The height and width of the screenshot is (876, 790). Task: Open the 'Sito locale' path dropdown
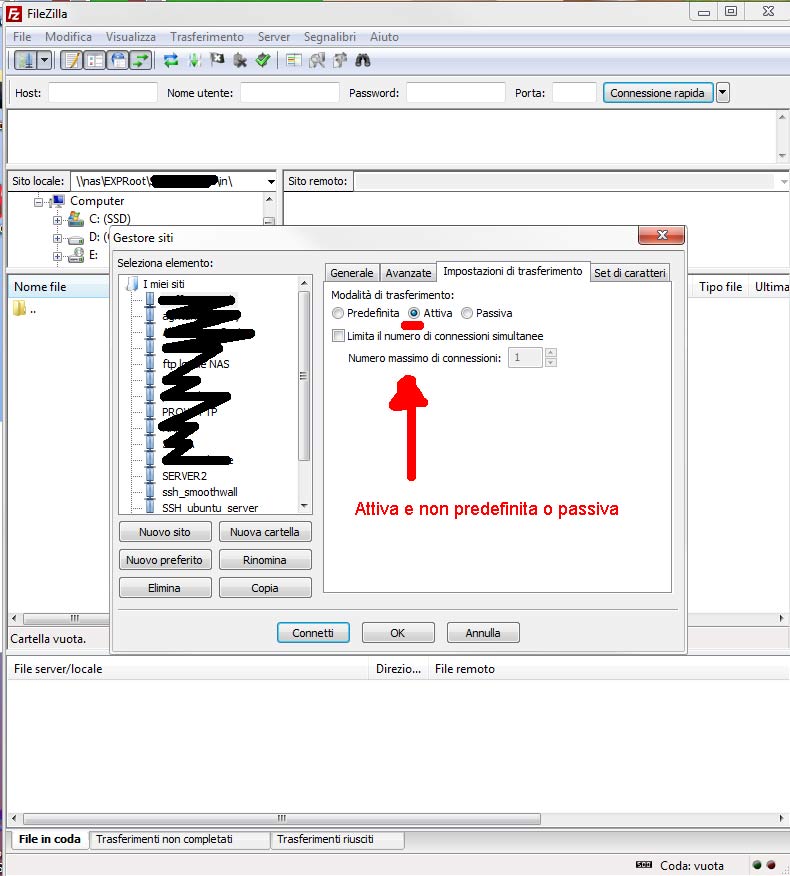271,182
